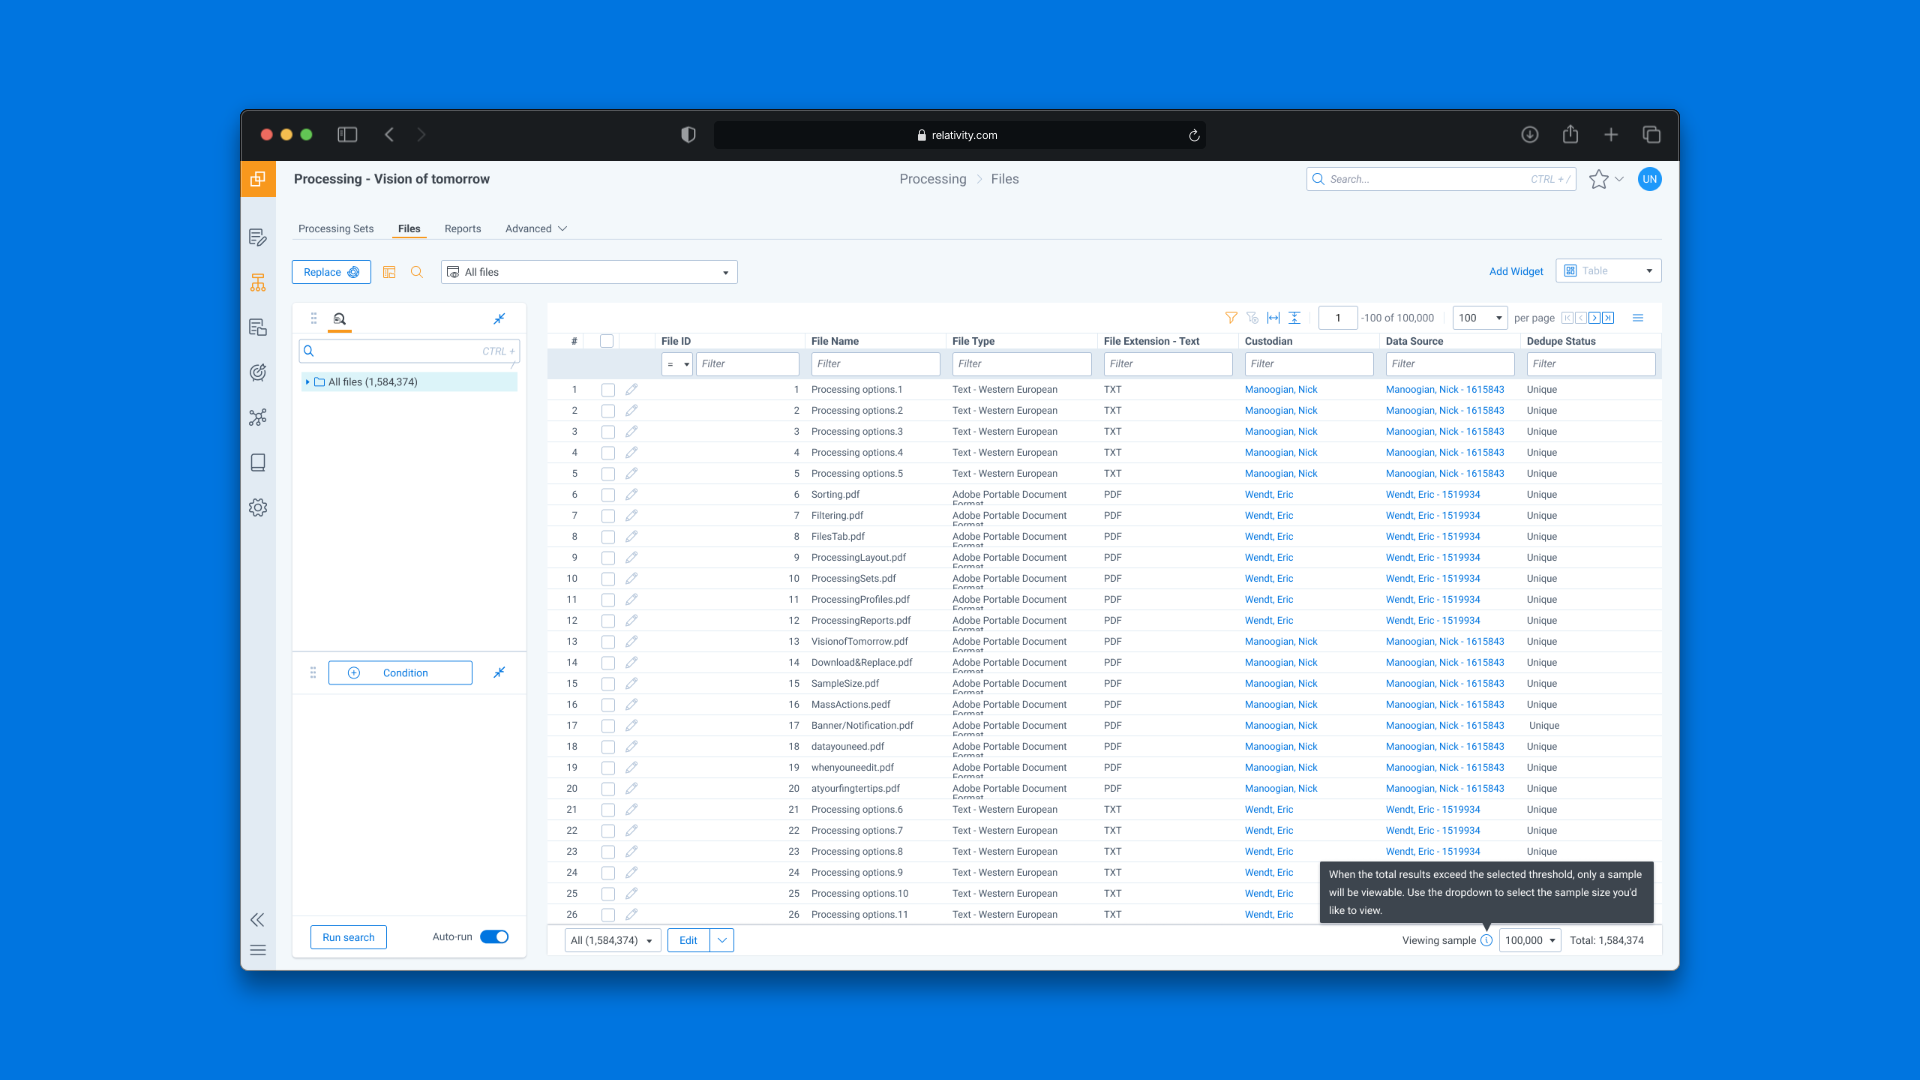
Task: Toggle the Auto-run switch
Action: click(x=494, y=938)
